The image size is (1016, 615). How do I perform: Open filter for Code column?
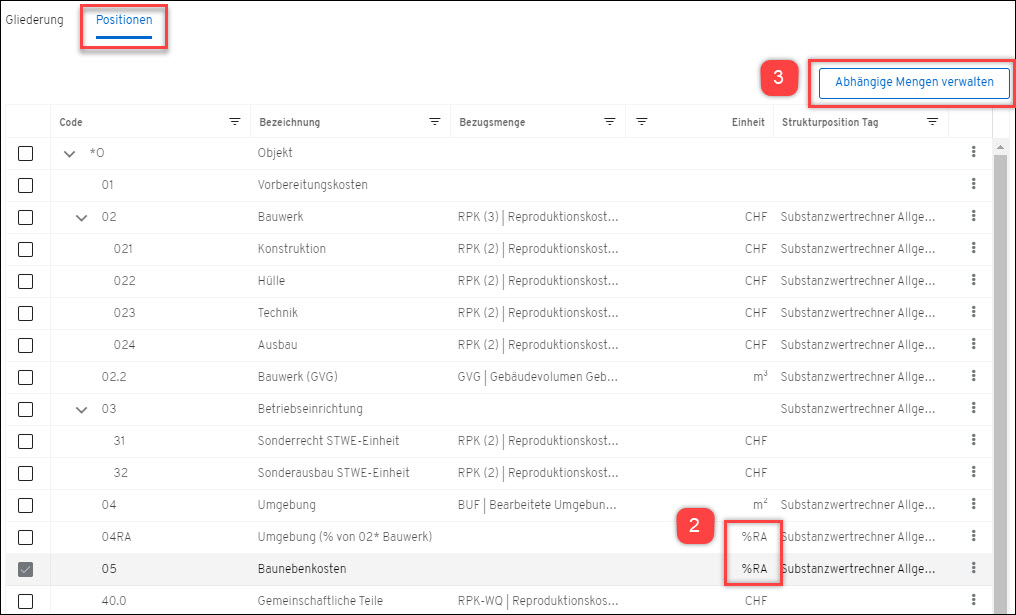coord(235,122)
